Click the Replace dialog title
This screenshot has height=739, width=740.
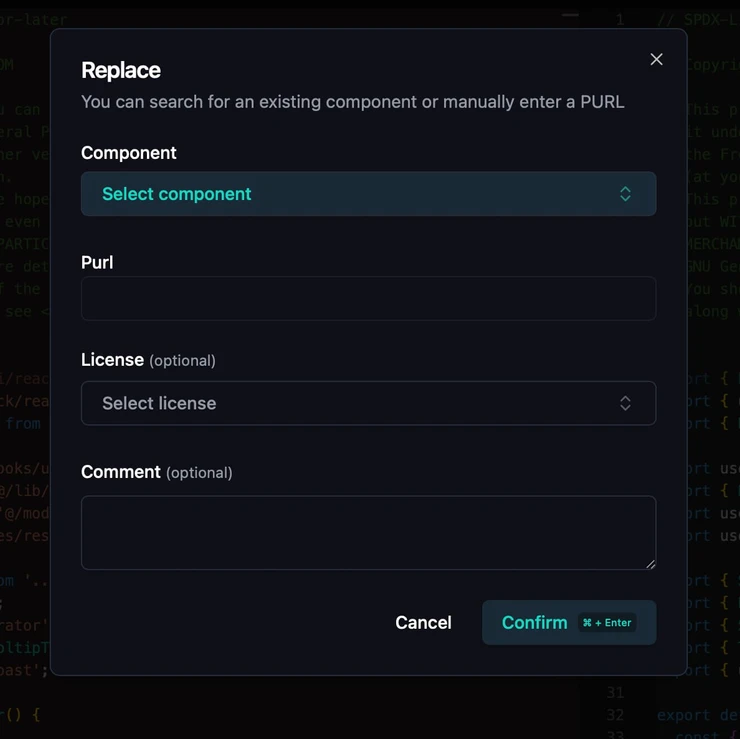[x=121, y=70]
